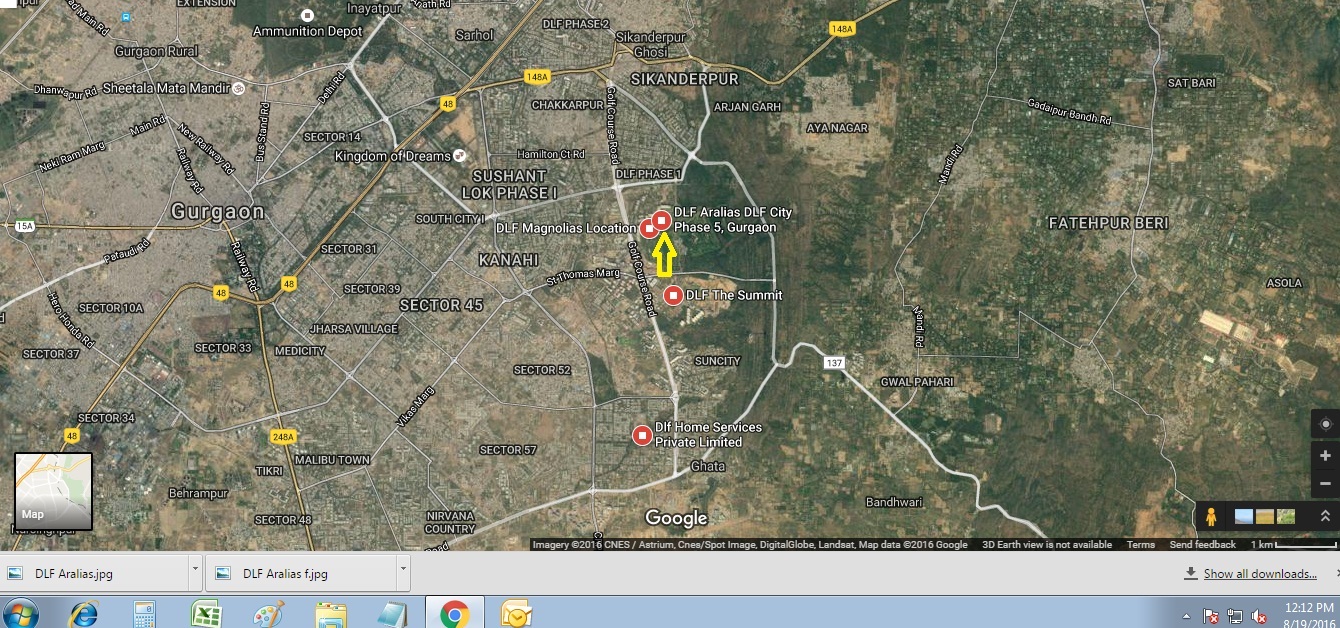This screenshot has height=628, width=1340.
Task: Switch to Map view thumbnail
Action: point(53,491)
